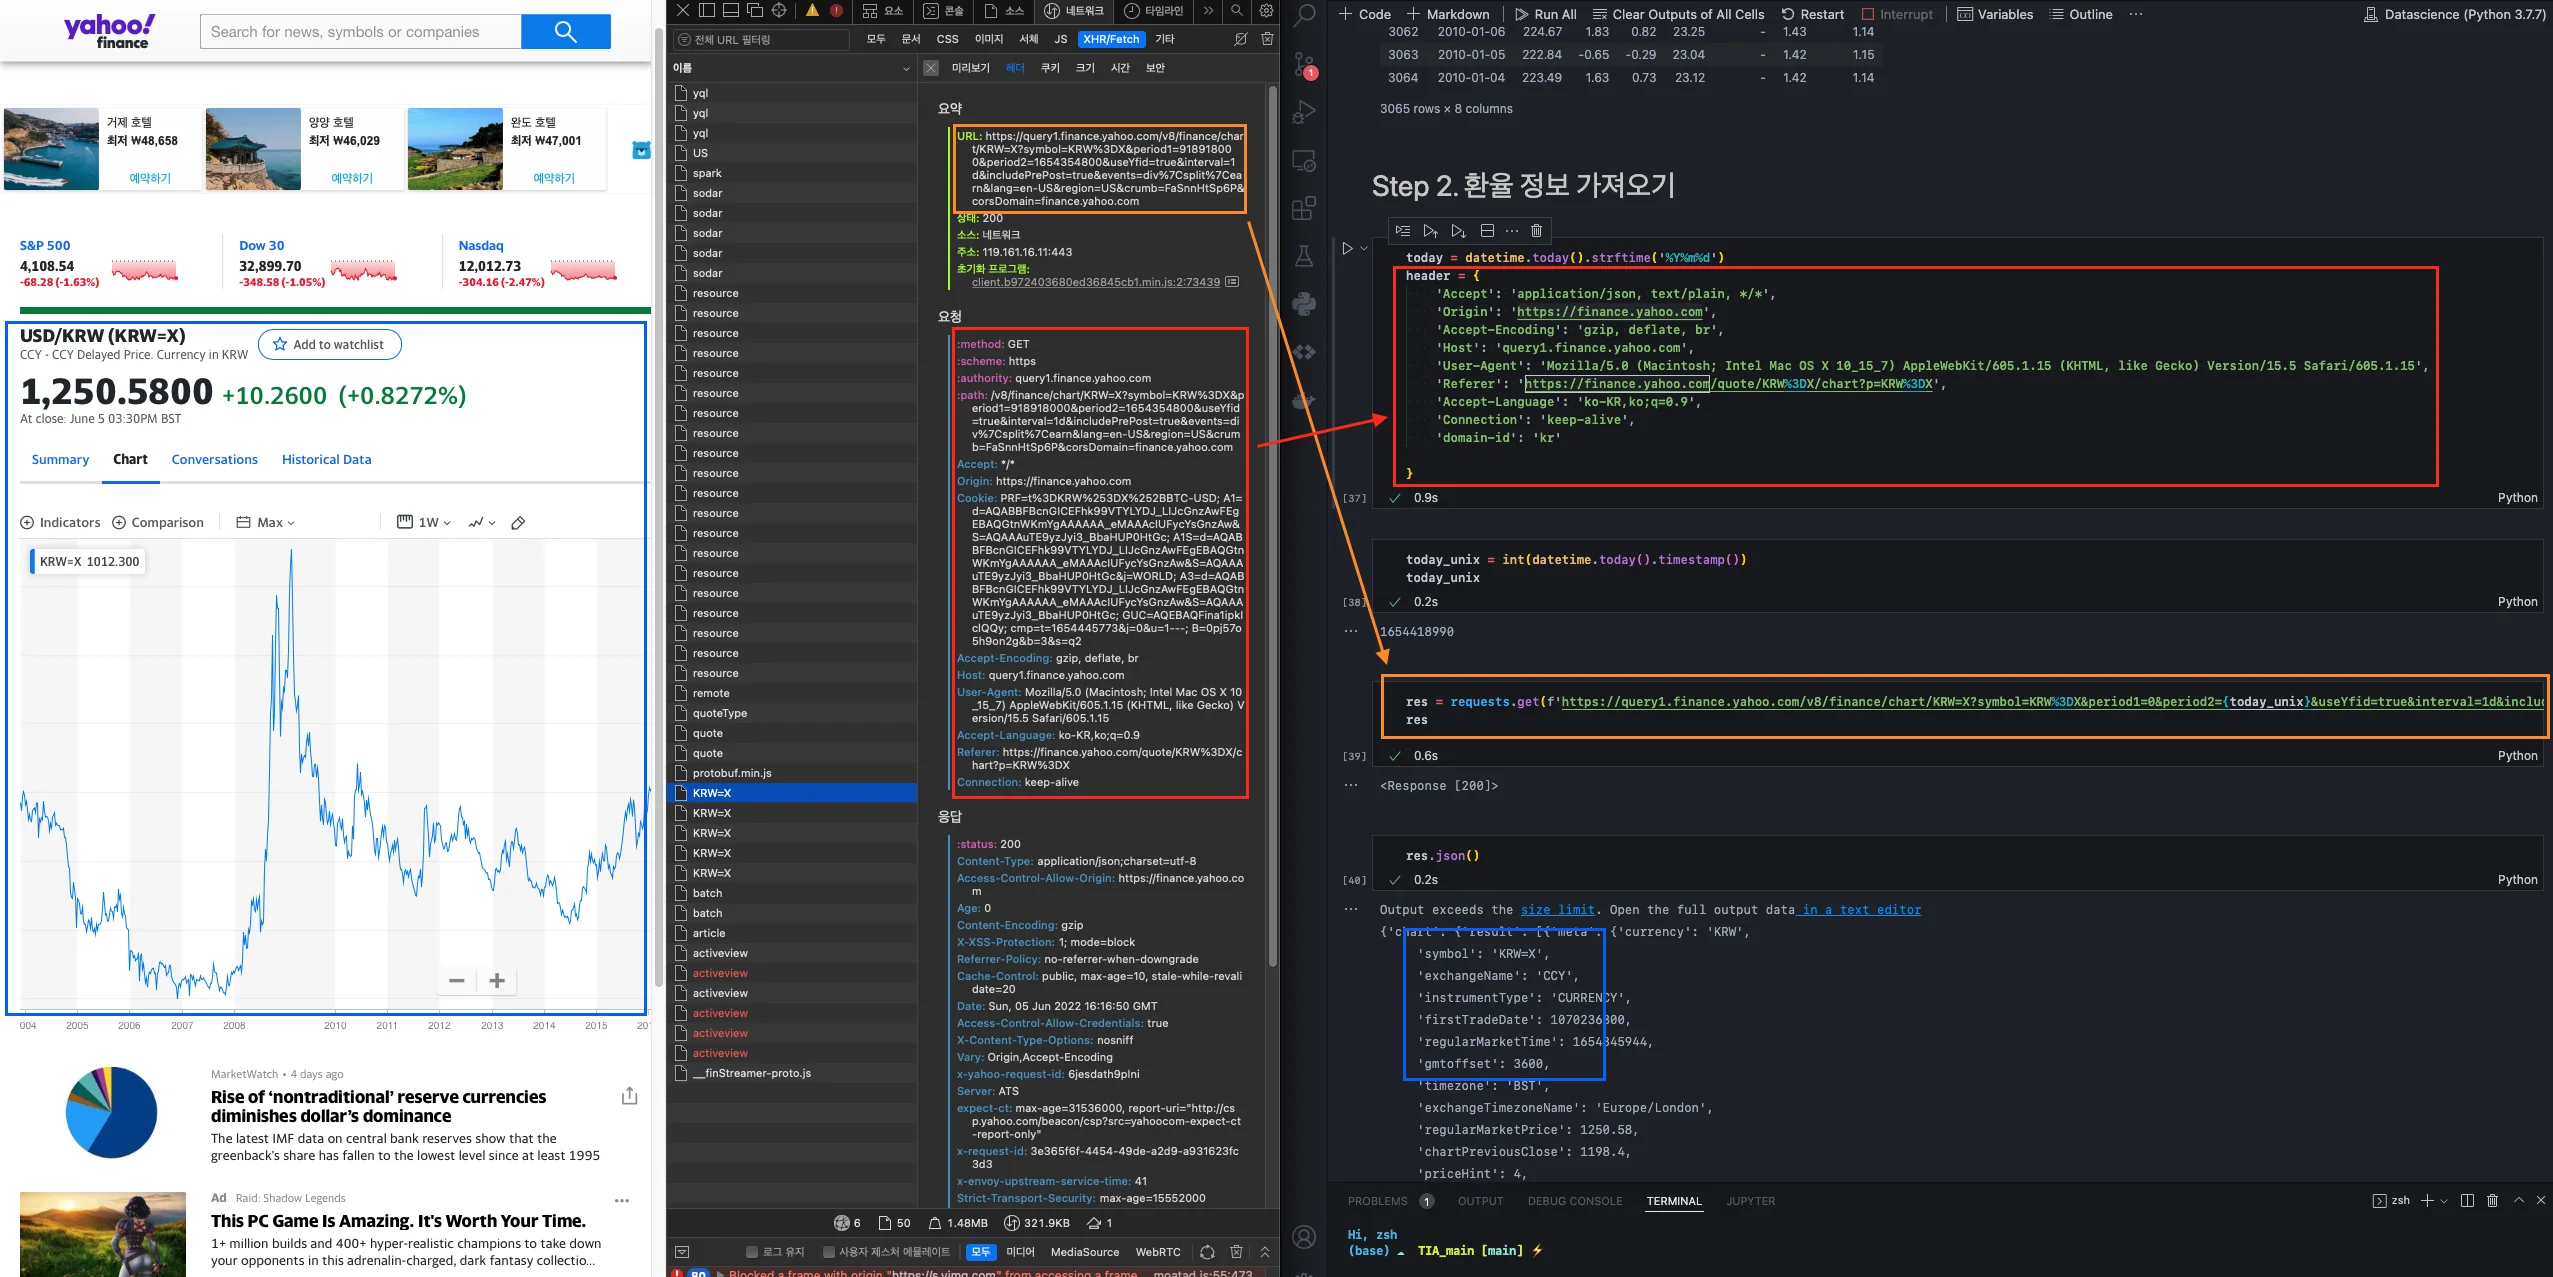Click Run All in notebook toolbar

coord(1545,14)
